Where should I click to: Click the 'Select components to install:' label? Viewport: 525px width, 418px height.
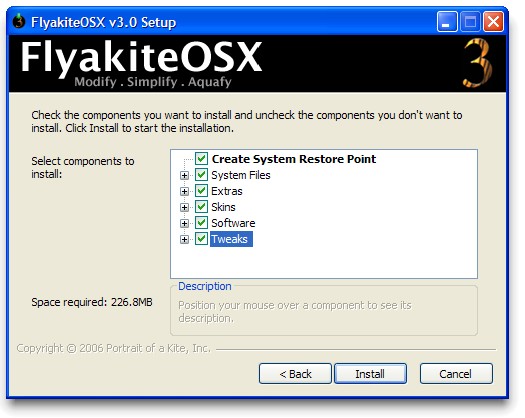83,167
